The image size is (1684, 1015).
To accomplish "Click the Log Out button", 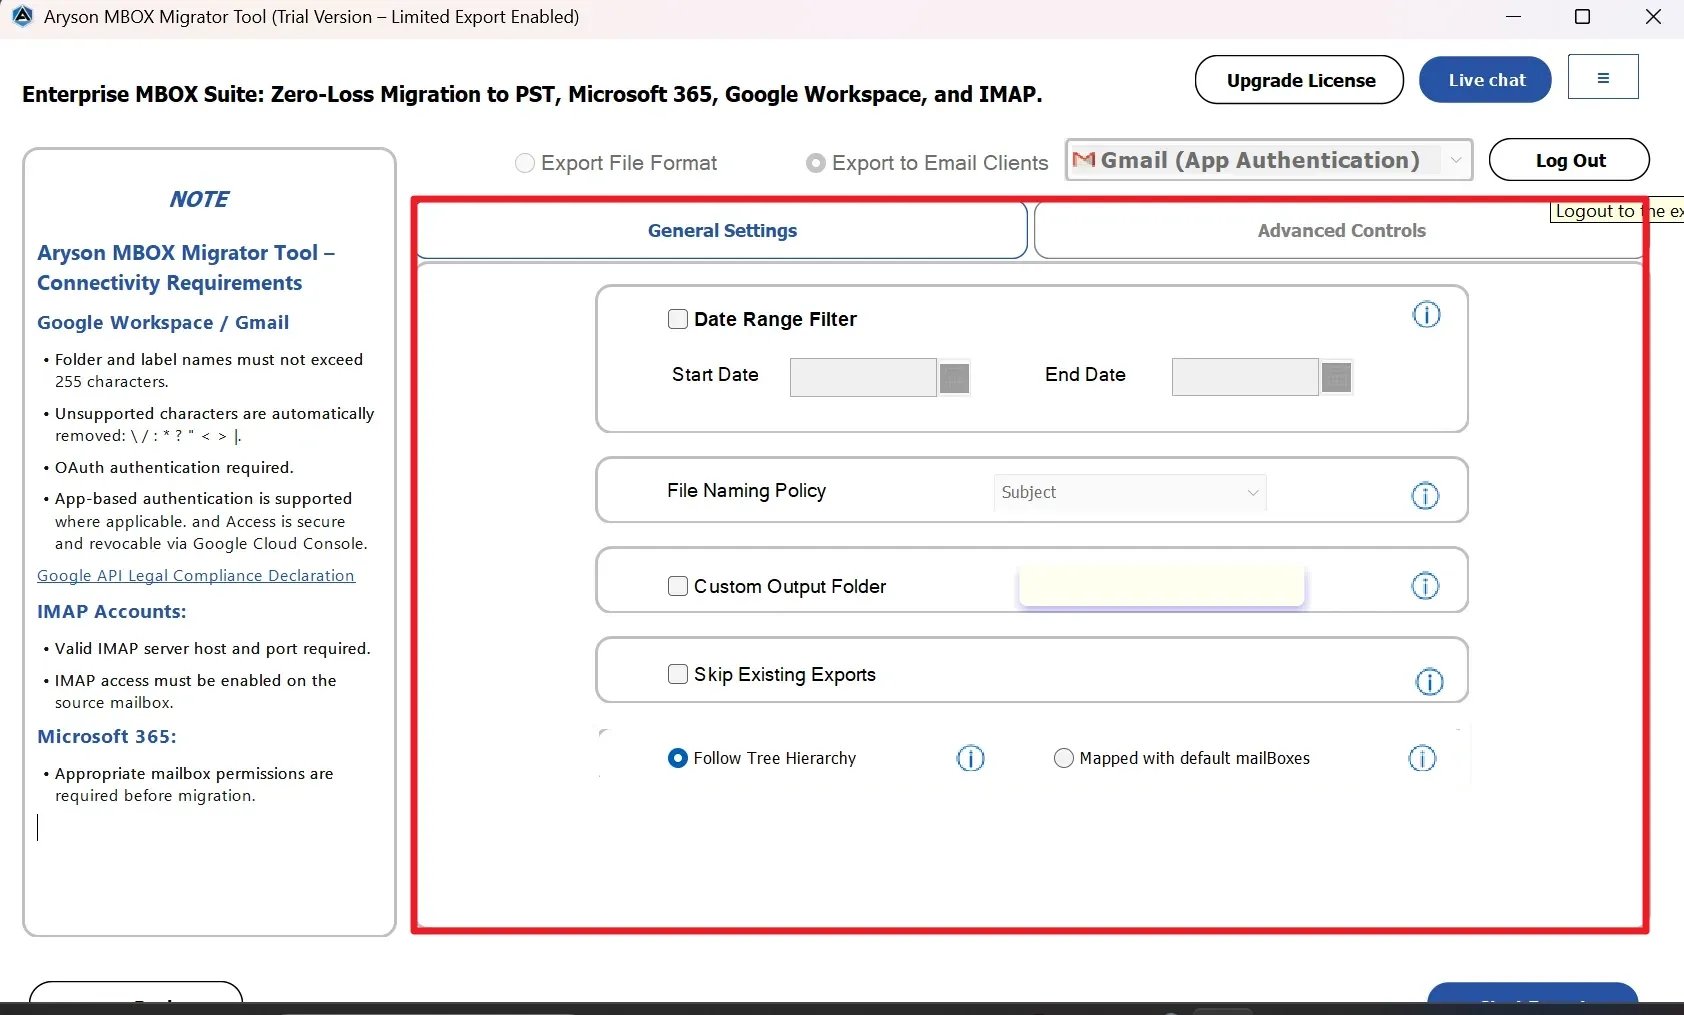I will coord(1569,160).
